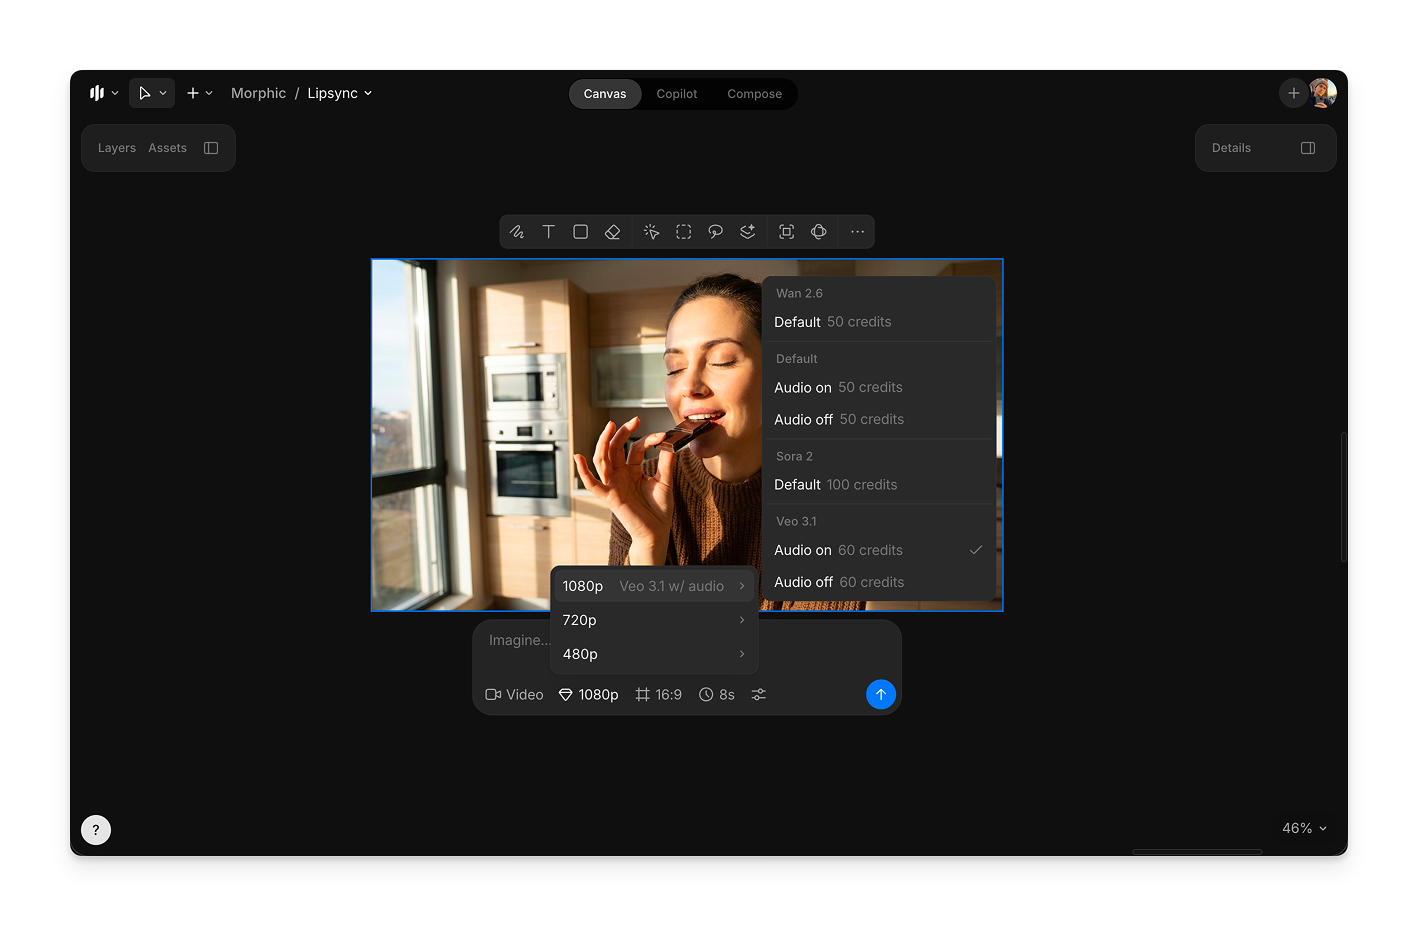Open the more options ellipsis in toolbar
This screenshot has width=1418, height=926.
pyautogui.click(x=857, y=232)
